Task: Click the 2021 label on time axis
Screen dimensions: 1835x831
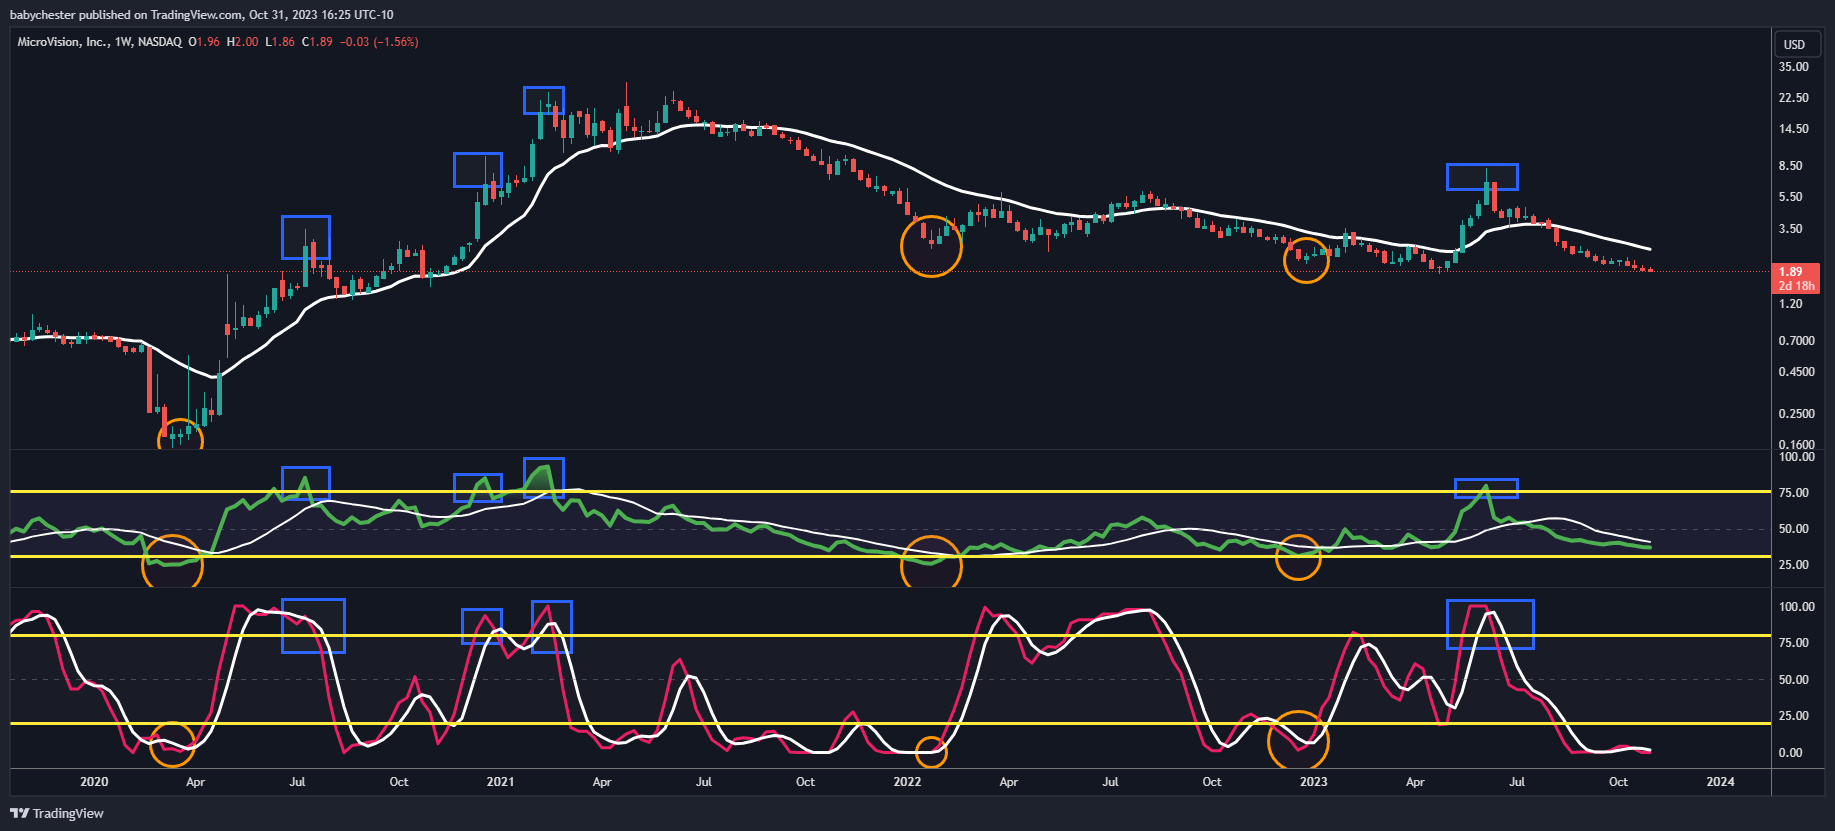Action: pos(500,782)
